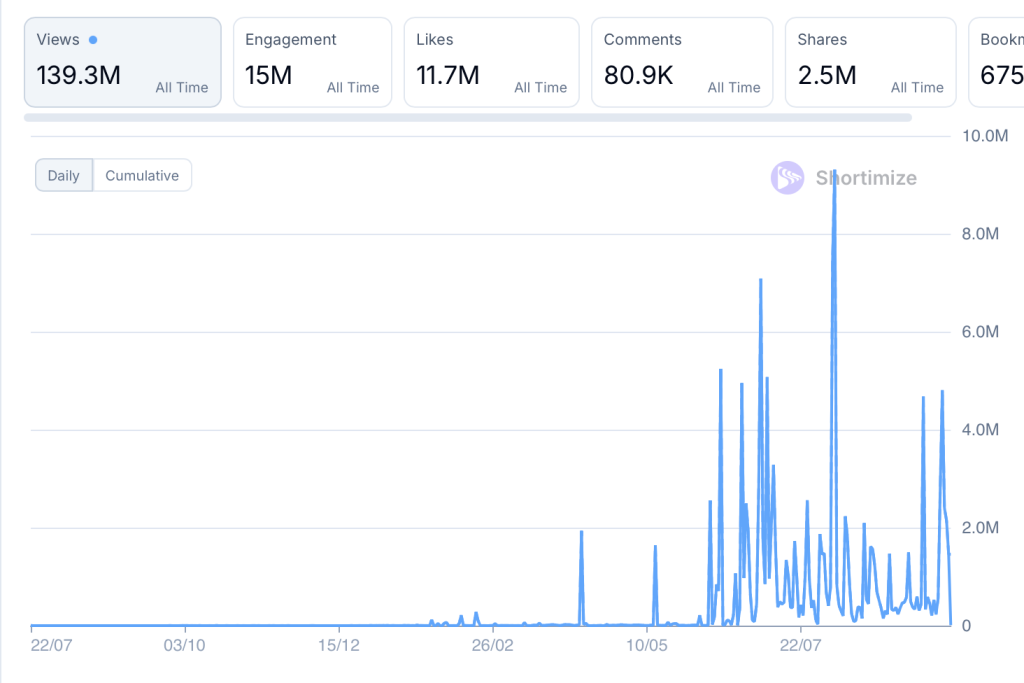Click the chart spike reaching about 7M
This screenshot has height=683, width=1024.
pos(761,281)
